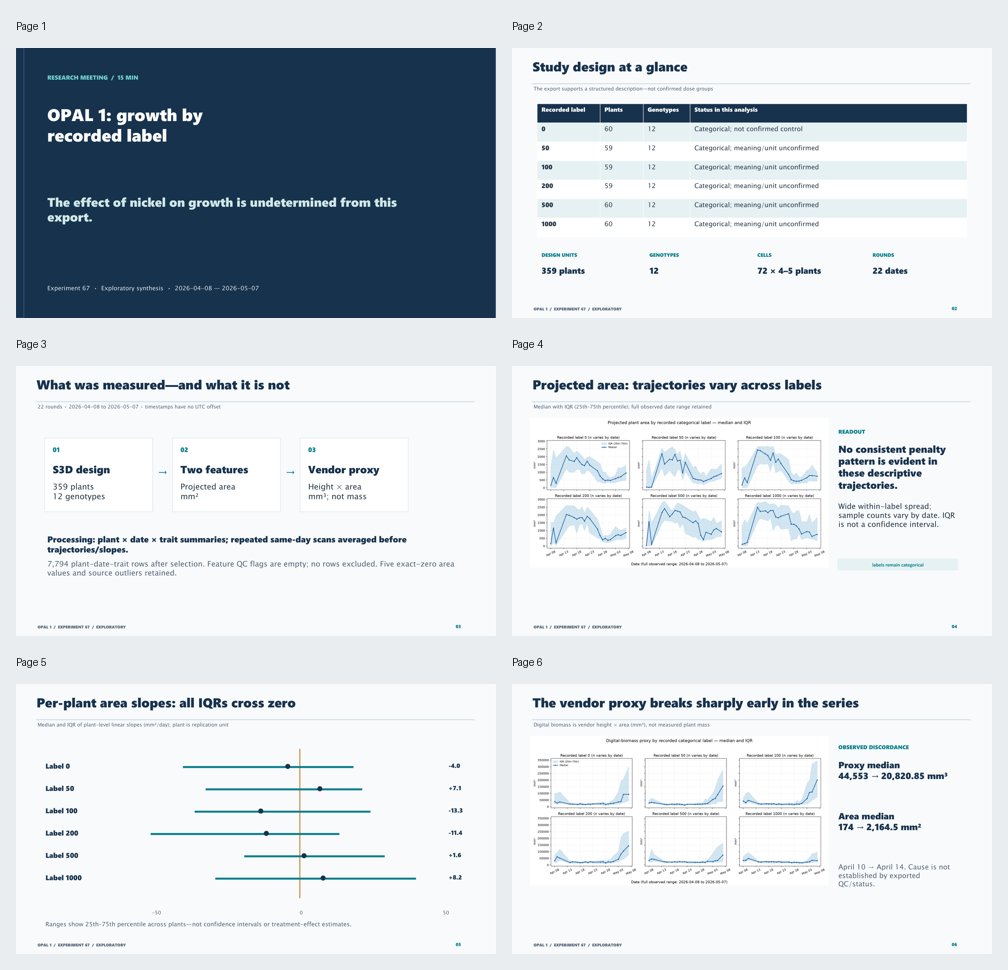This screenshot has width=1008, height=970.
Task: Click the 'Projected area: trajectories vary across labels' title
Action: [x=677, y=385]
